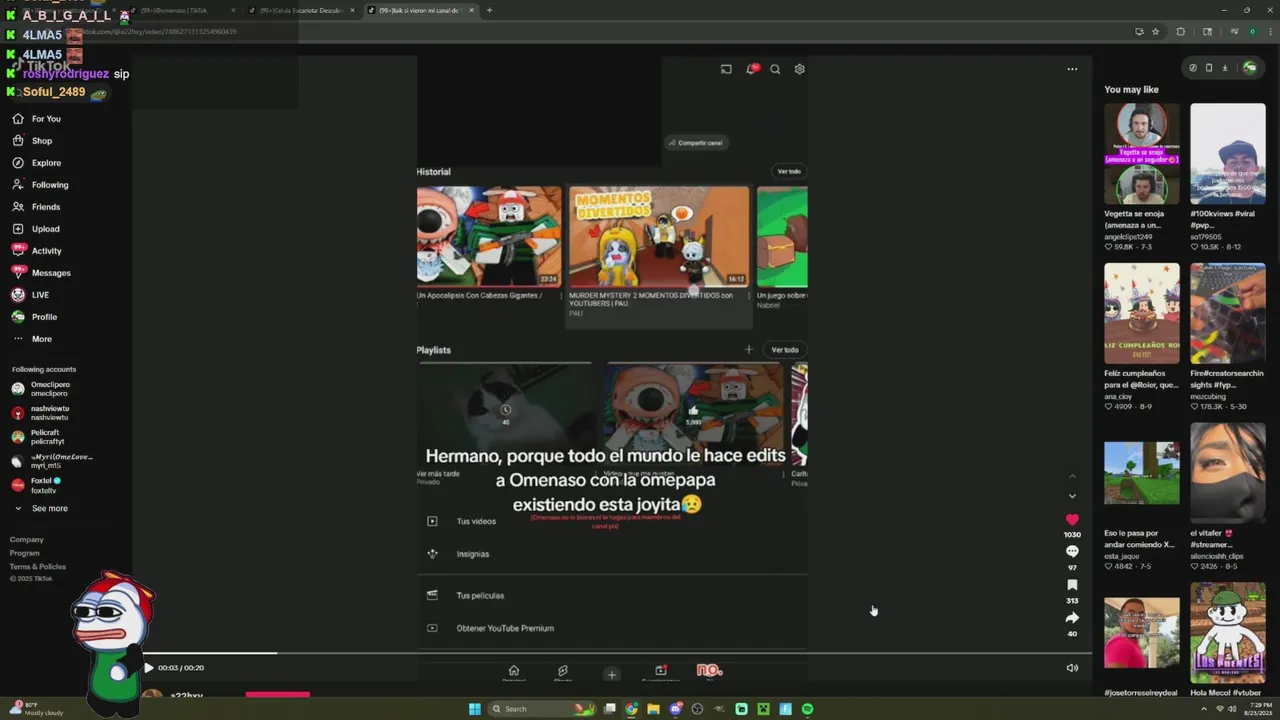
Task: Open Omeclipero following account
Action: point(41,389)
